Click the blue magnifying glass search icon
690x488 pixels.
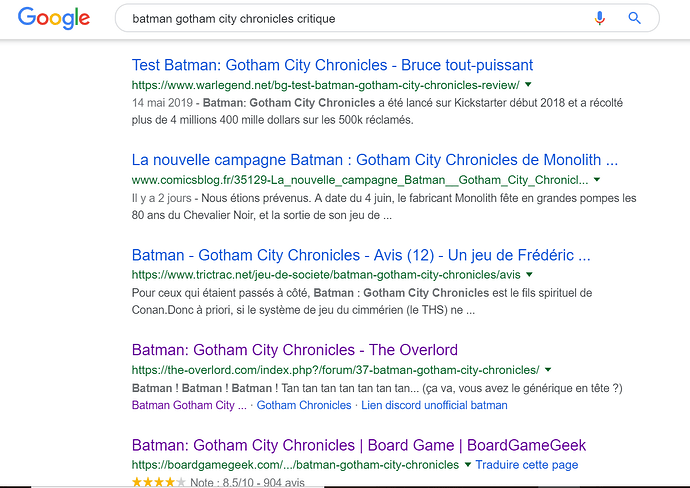point(634,18)
